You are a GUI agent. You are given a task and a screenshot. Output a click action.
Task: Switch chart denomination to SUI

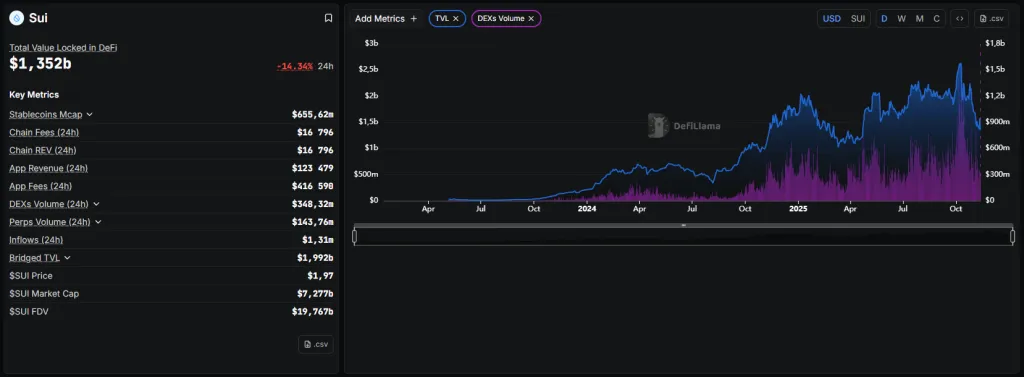[857, 19]
